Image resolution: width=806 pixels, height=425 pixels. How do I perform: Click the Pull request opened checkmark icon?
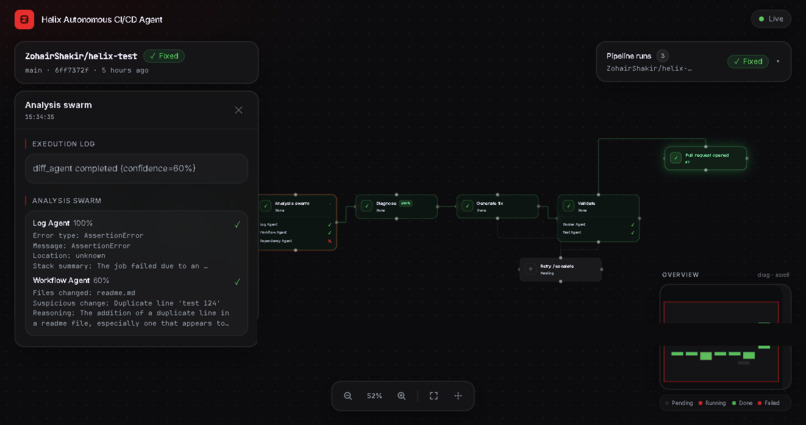click(x=676, y=158)
